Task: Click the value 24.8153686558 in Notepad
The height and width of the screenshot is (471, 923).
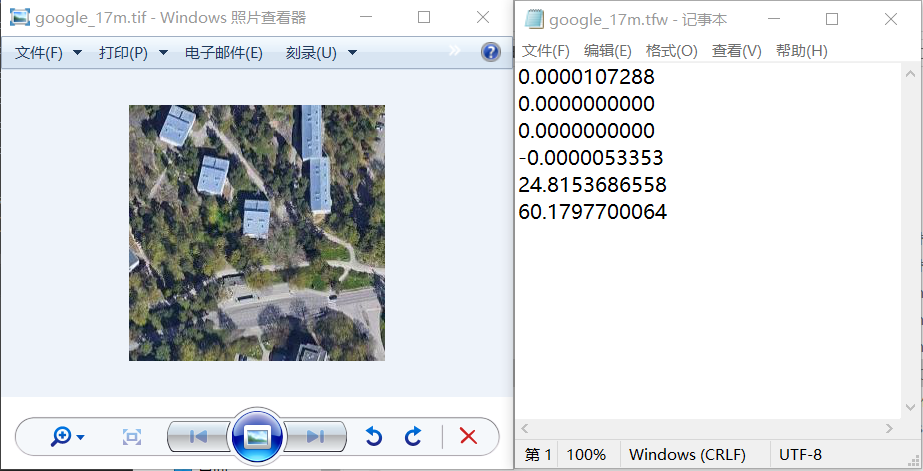Action: 592,185
